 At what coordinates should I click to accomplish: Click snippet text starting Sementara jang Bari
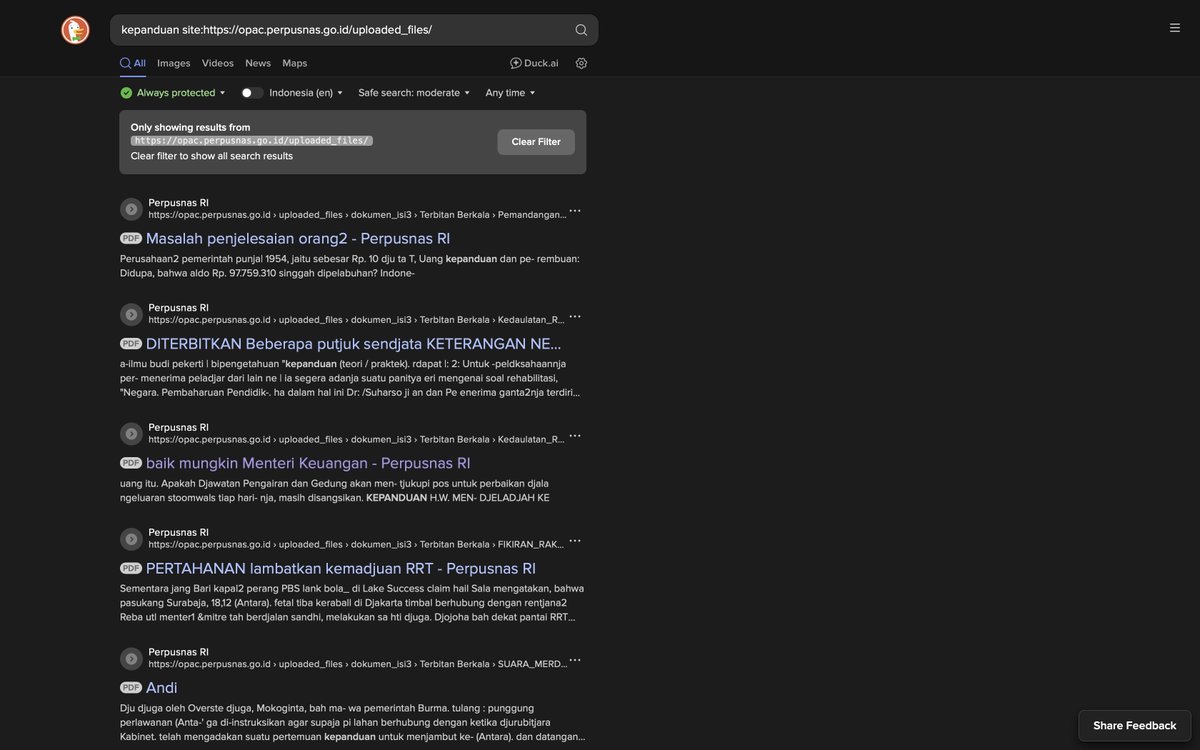(x=352, y=603)
